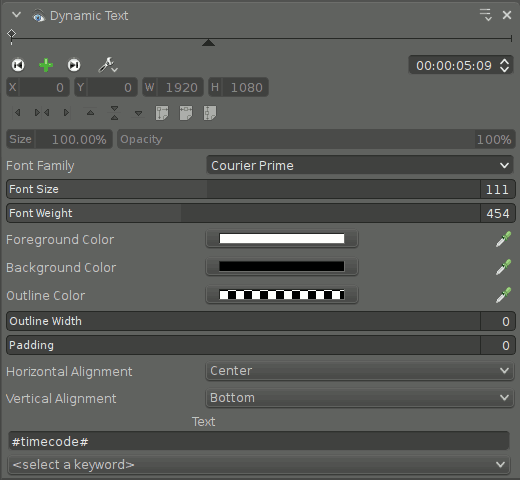
Task: Open Vertical Alignment Bottom dropdown
Action: point(360,398)
